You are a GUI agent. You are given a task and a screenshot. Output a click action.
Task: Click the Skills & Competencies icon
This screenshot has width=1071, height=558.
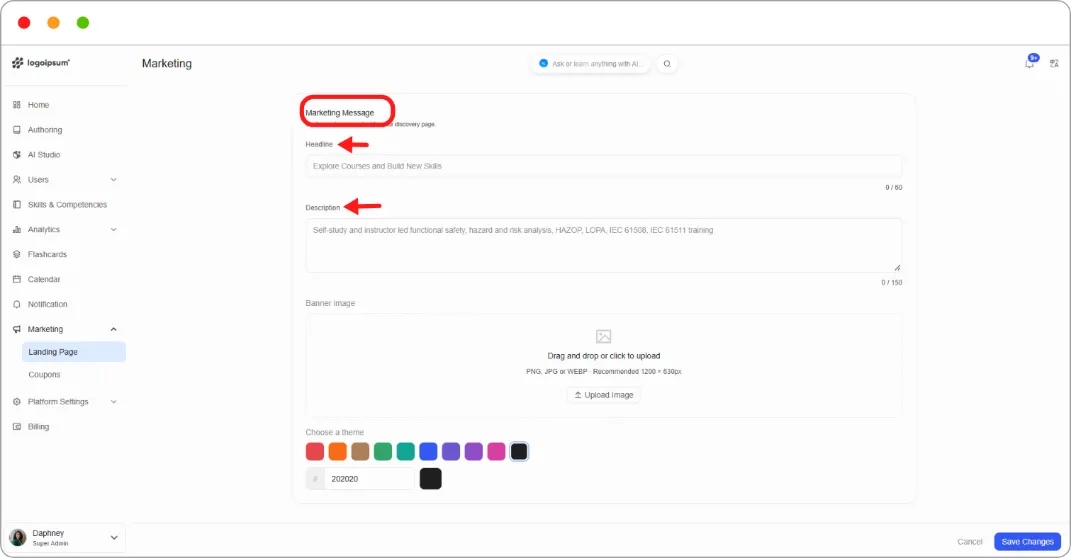17,205
